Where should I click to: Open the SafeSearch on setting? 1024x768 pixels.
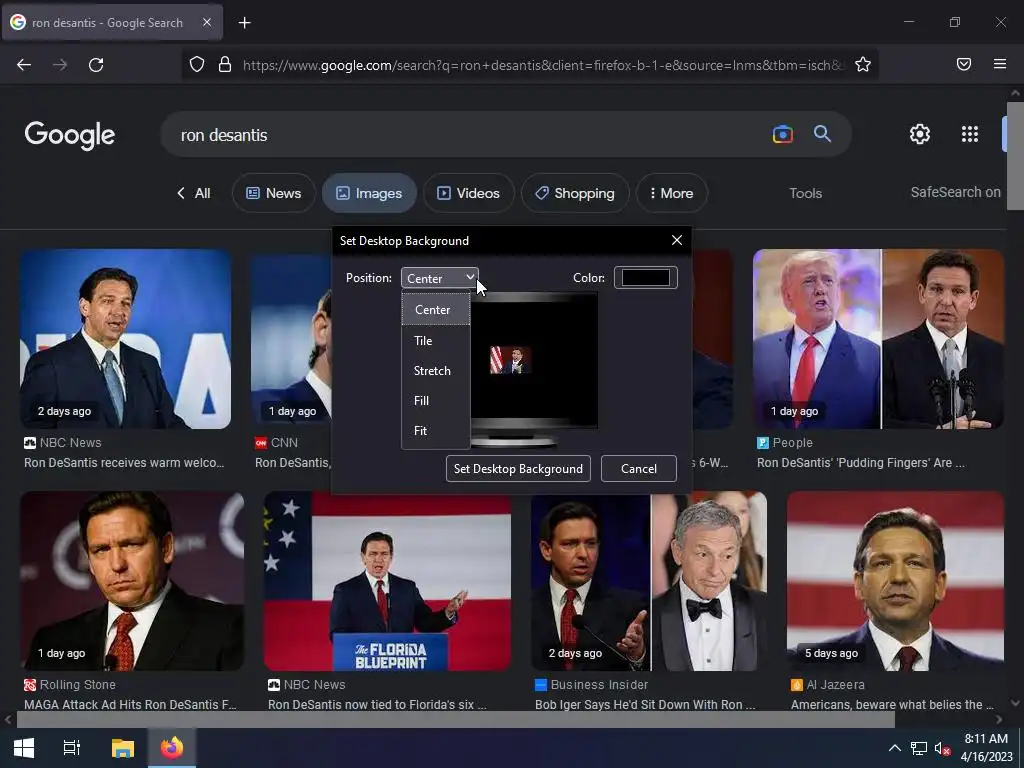(955, 192)
